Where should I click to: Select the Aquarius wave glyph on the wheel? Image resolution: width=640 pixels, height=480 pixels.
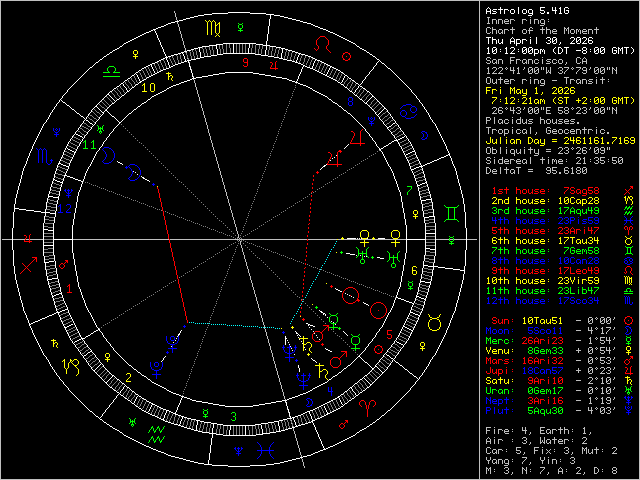156,435
